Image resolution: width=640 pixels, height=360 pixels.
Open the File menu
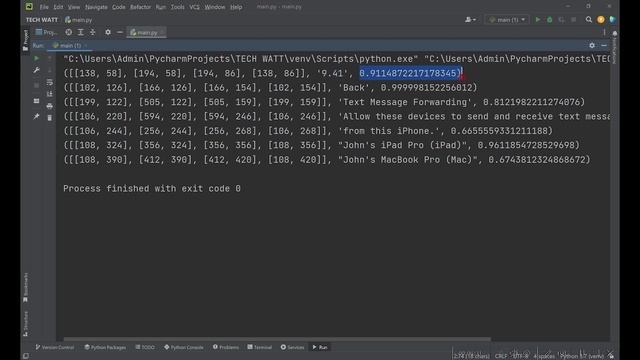point(44,7)
